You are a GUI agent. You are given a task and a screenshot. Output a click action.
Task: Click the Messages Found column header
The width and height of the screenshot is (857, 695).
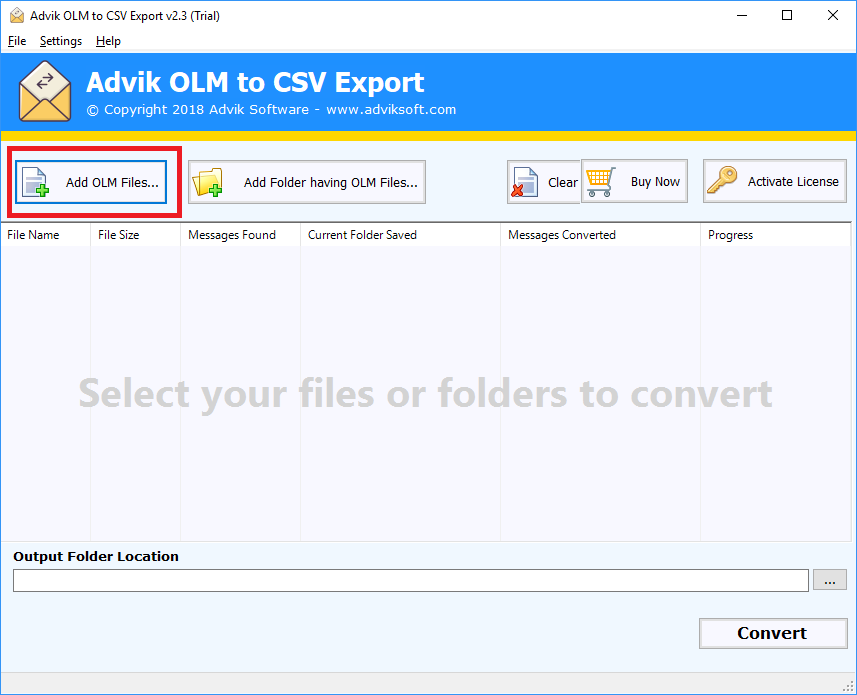tap(240, 235)
